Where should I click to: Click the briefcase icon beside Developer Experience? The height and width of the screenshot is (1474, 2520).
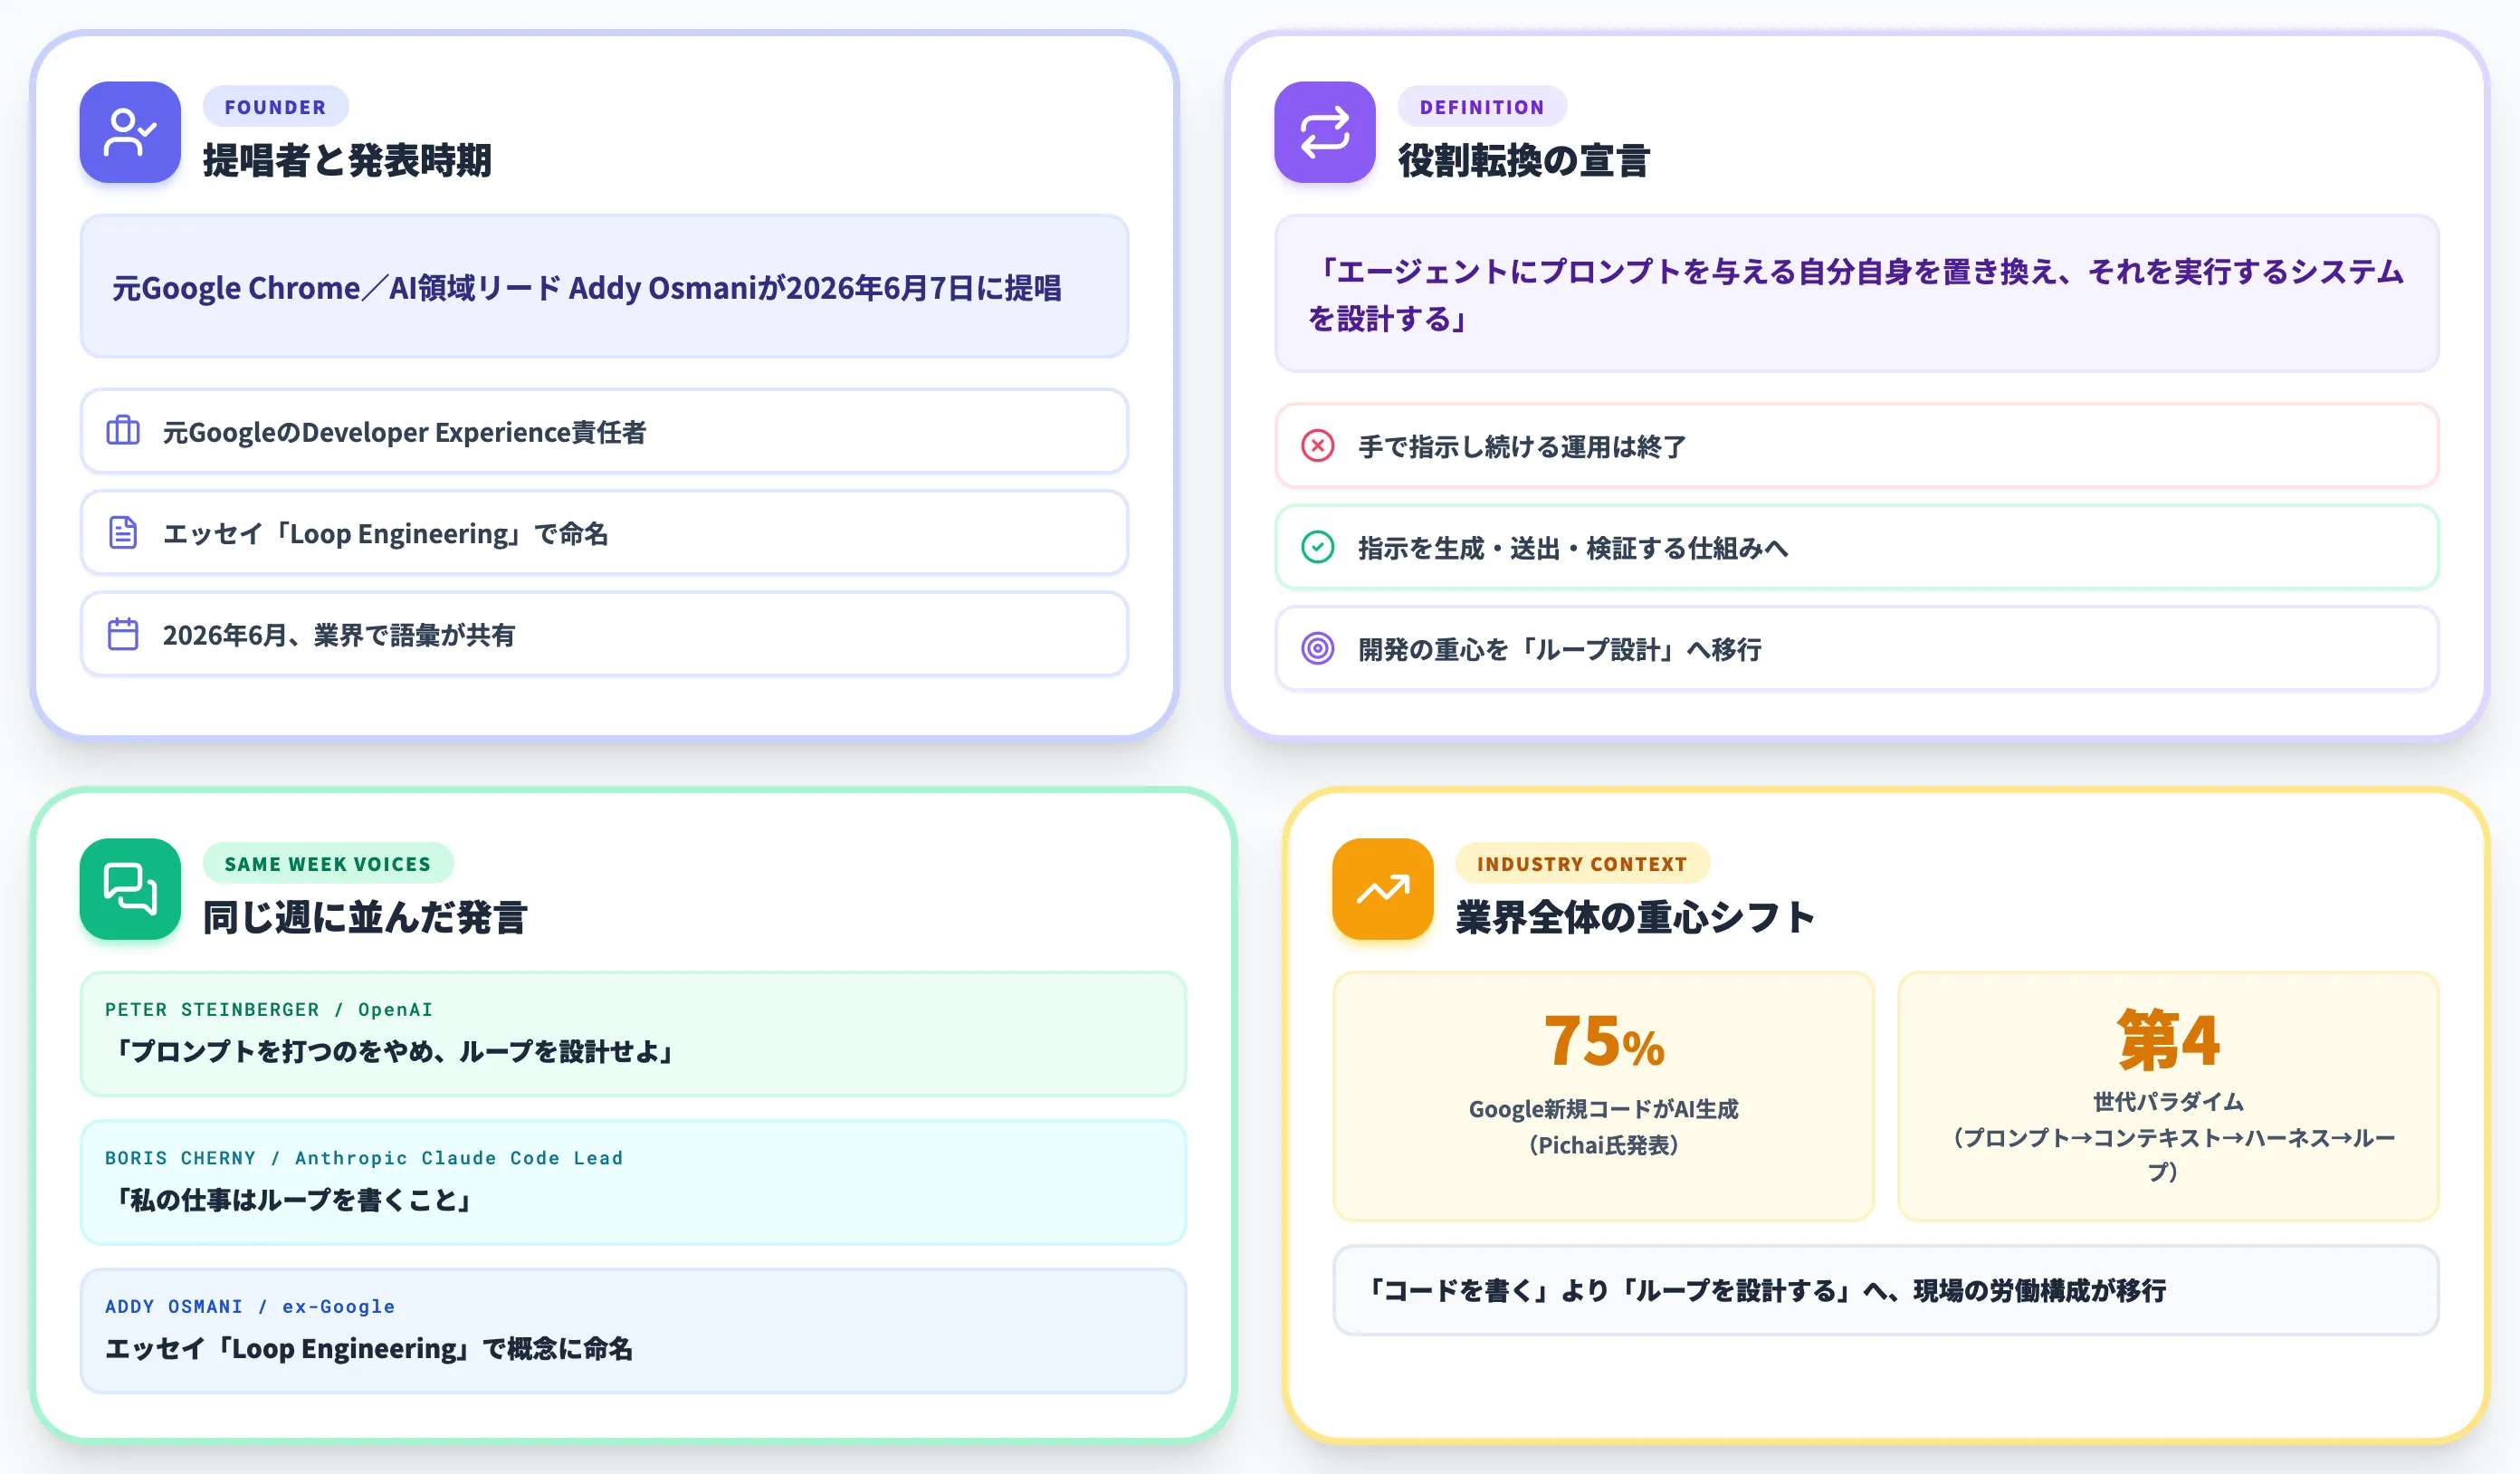[x=123, y=431]
